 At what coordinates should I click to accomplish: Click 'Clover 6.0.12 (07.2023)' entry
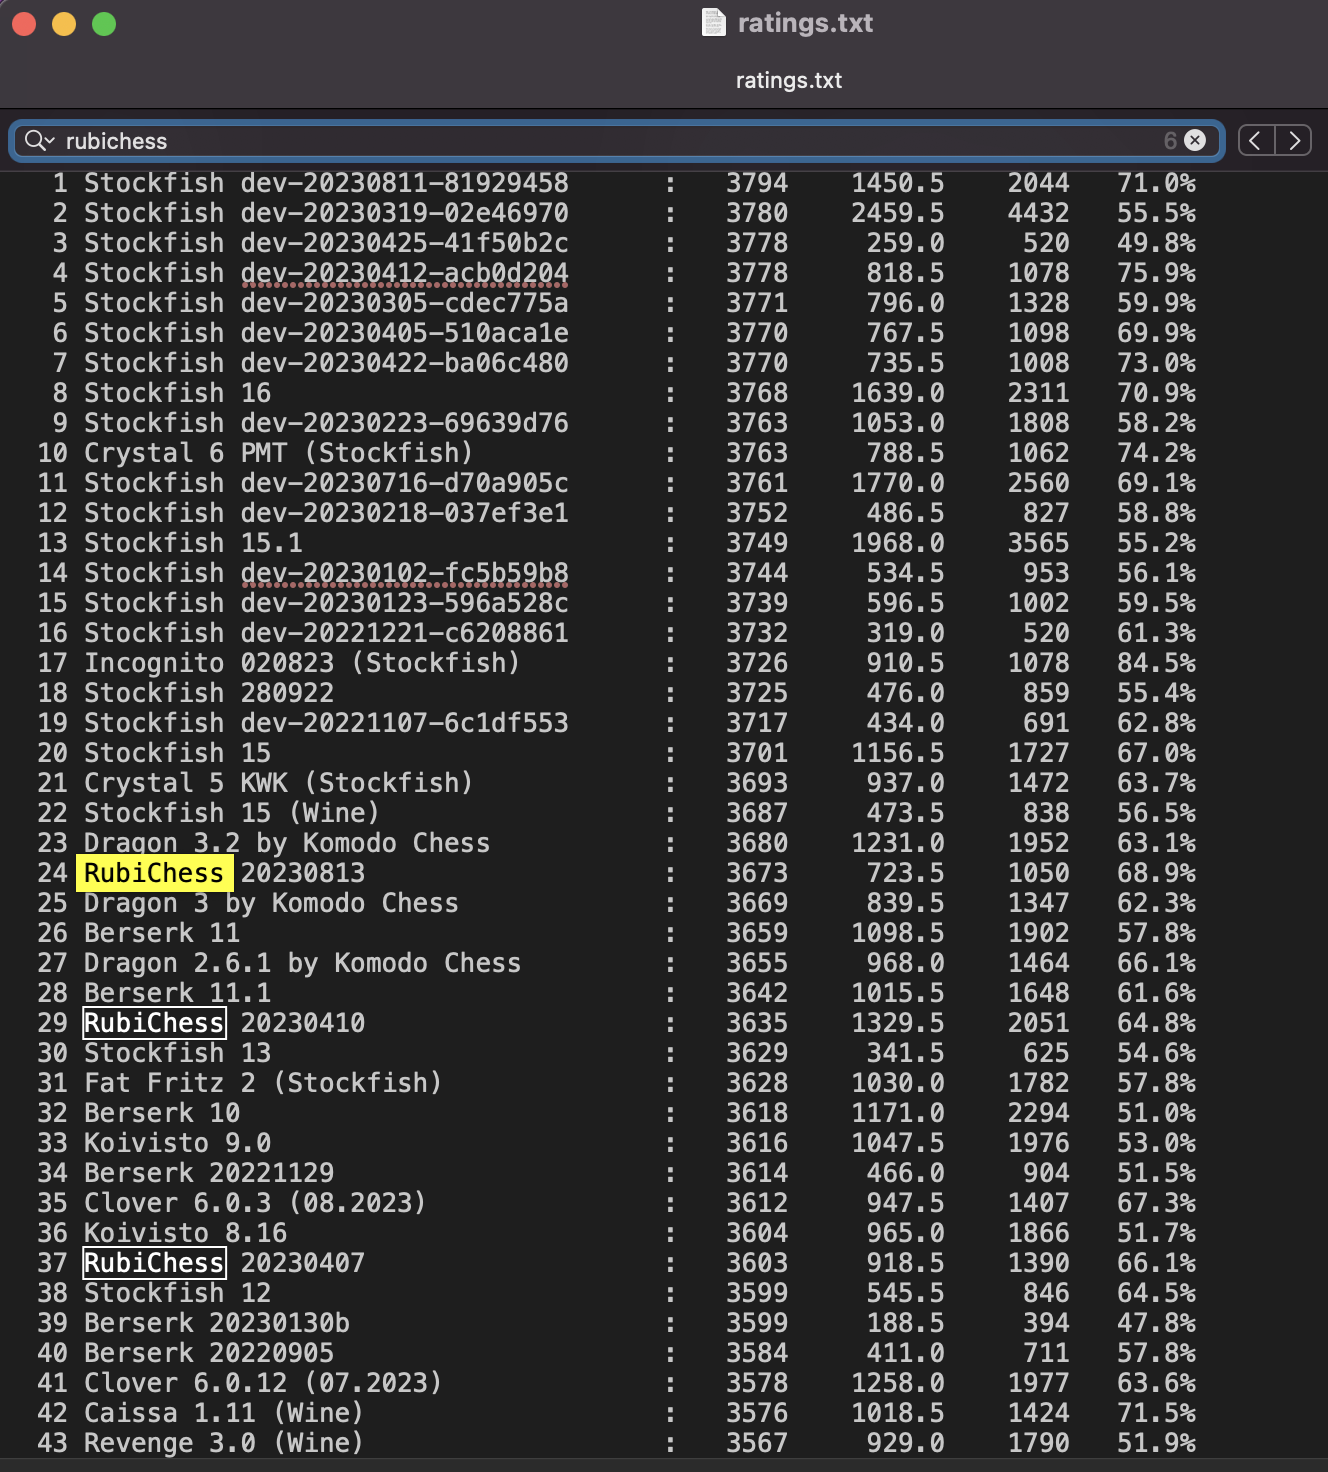[x=263, y=1383]
